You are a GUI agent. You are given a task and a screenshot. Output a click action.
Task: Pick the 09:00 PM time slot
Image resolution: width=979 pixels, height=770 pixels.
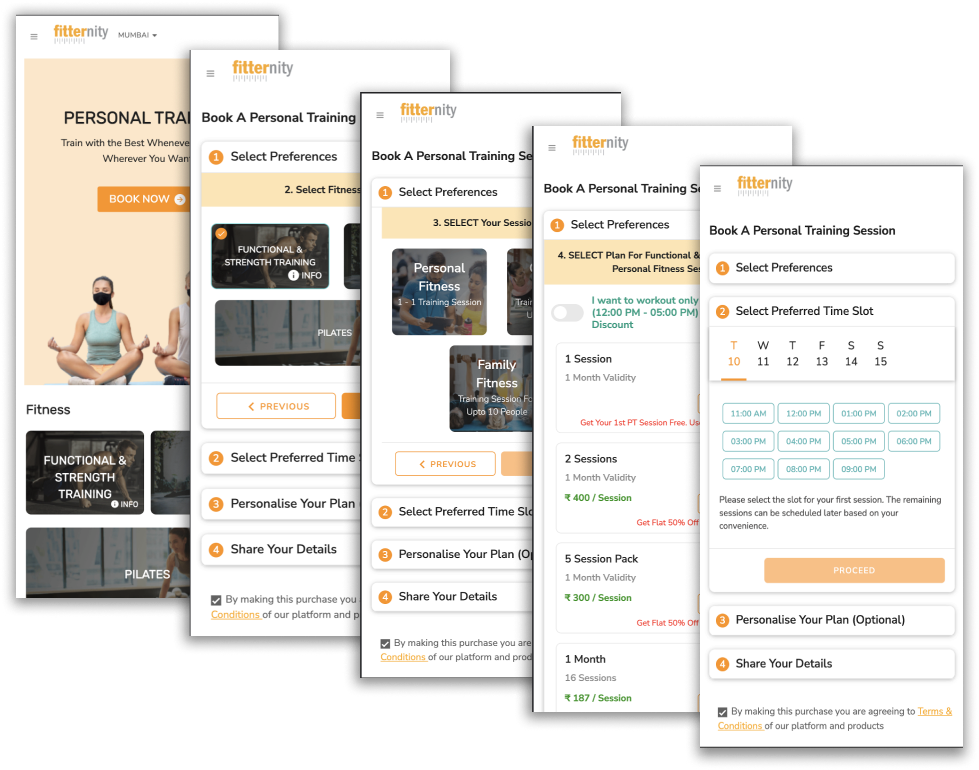pyautogui.click(x=858, y=469)
